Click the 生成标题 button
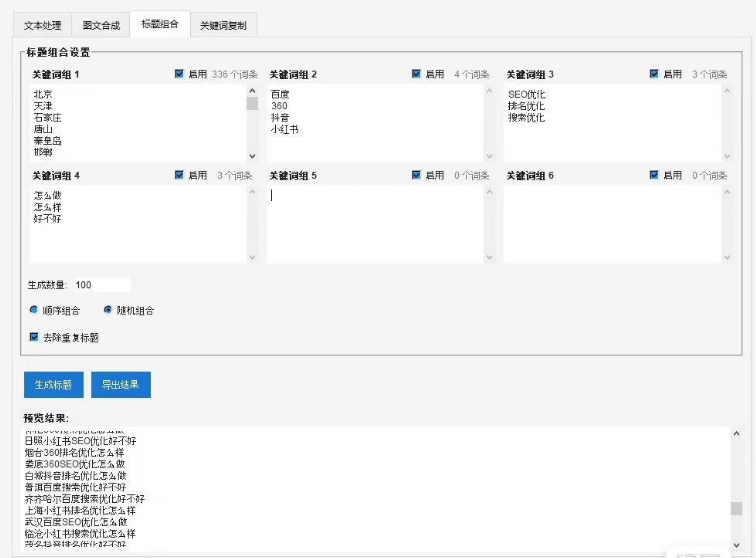Image resolution: width=756 pixels, height=558 pixels. pyautogui.click(x=54, y=385)
